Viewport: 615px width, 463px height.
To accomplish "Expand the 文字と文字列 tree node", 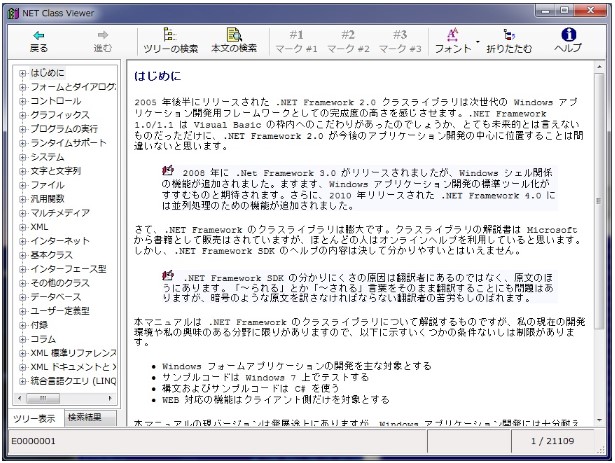I will (x=23, y=171).
